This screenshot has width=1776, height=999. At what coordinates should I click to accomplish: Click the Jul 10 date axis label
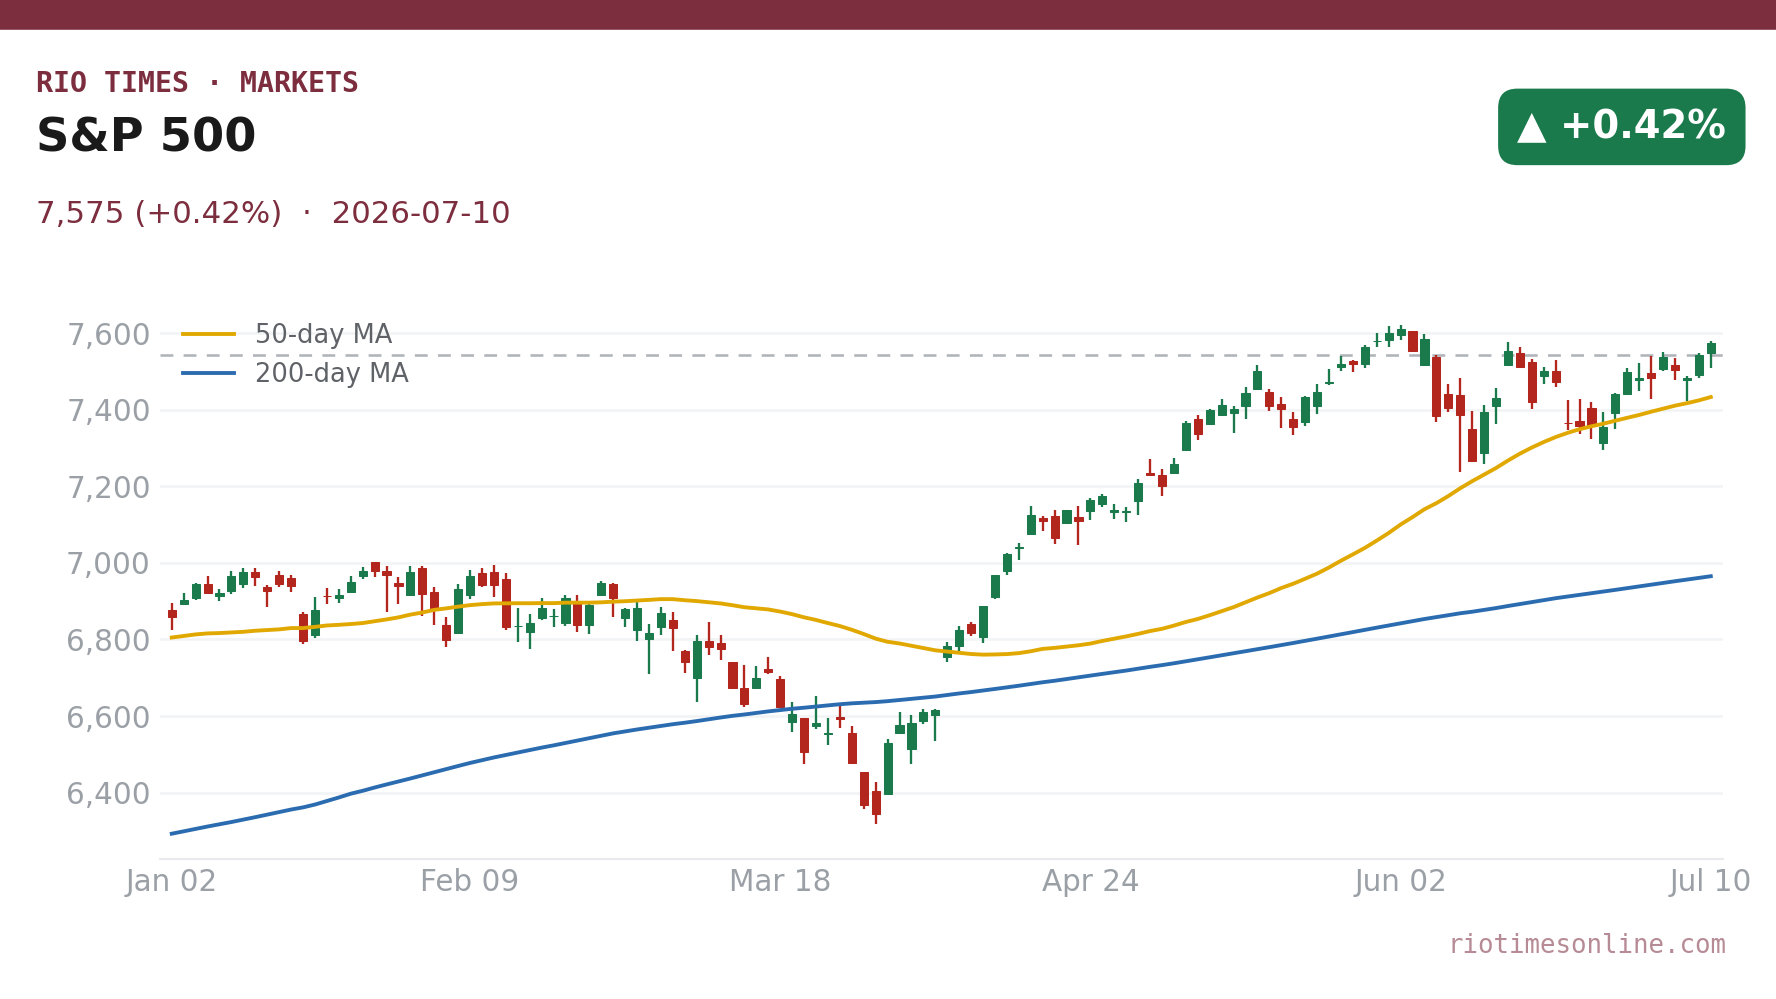point(1711,882)
